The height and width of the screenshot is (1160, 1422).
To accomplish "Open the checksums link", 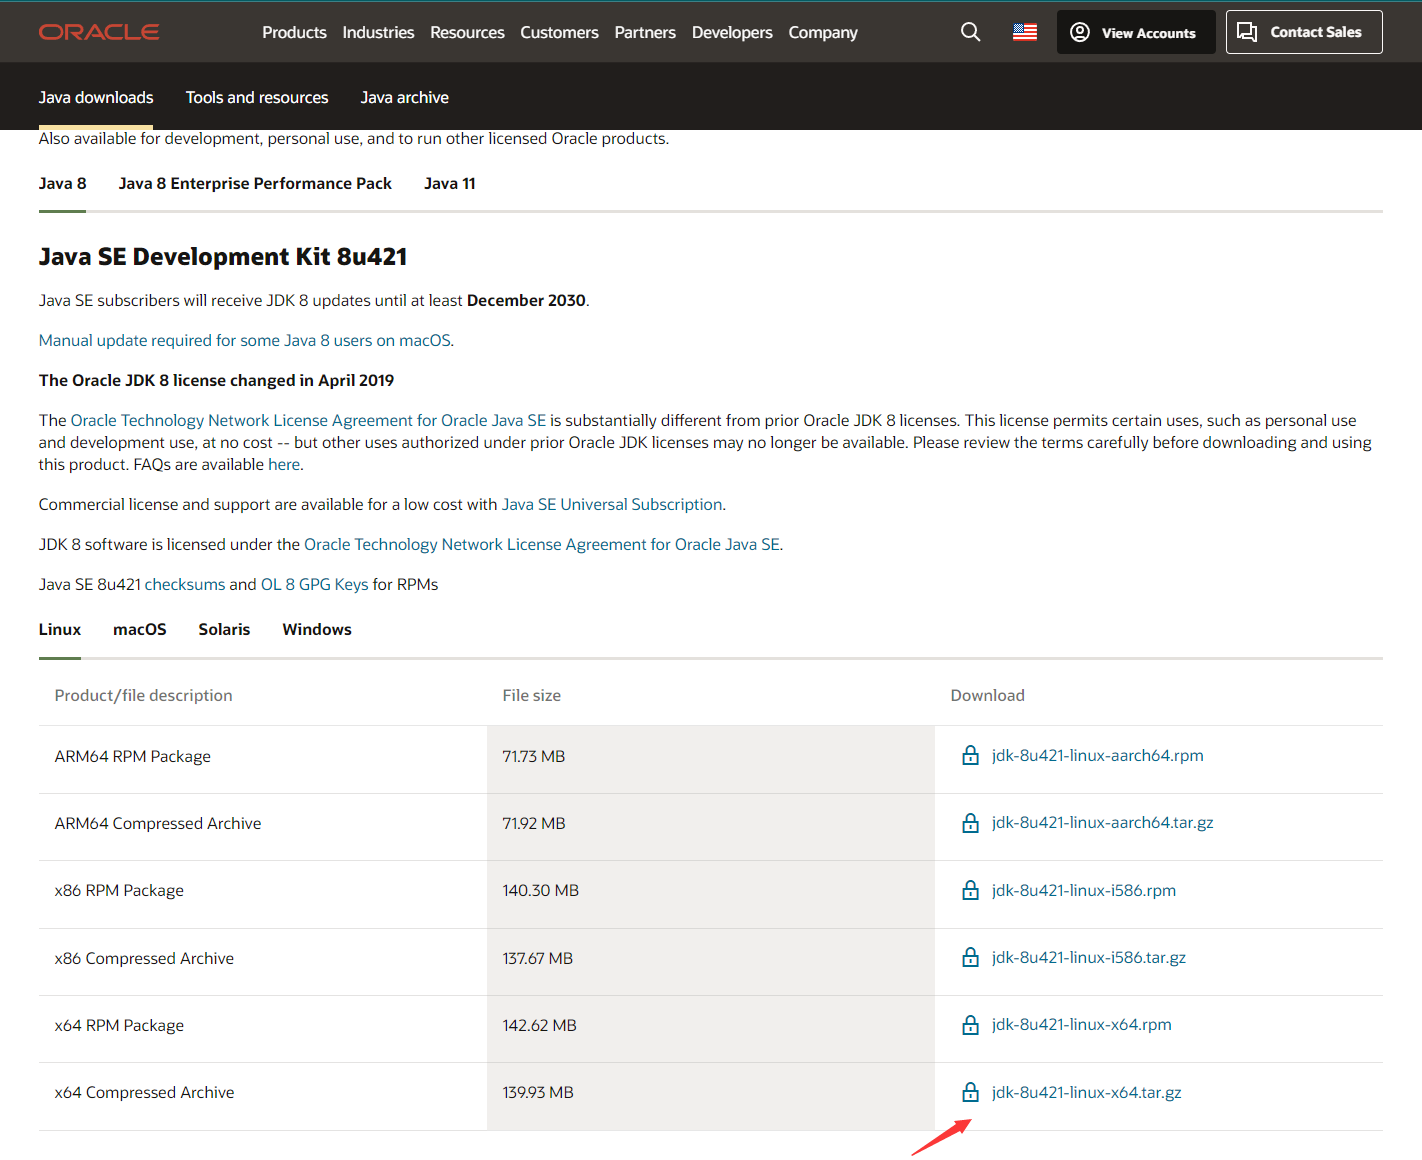I will point(185,584).
